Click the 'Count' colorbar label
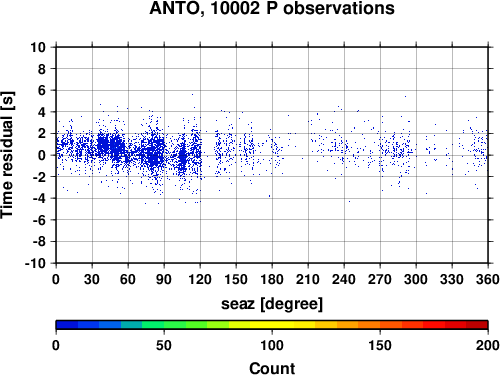Viewport: 500px width, 375px height. point(272,368)
